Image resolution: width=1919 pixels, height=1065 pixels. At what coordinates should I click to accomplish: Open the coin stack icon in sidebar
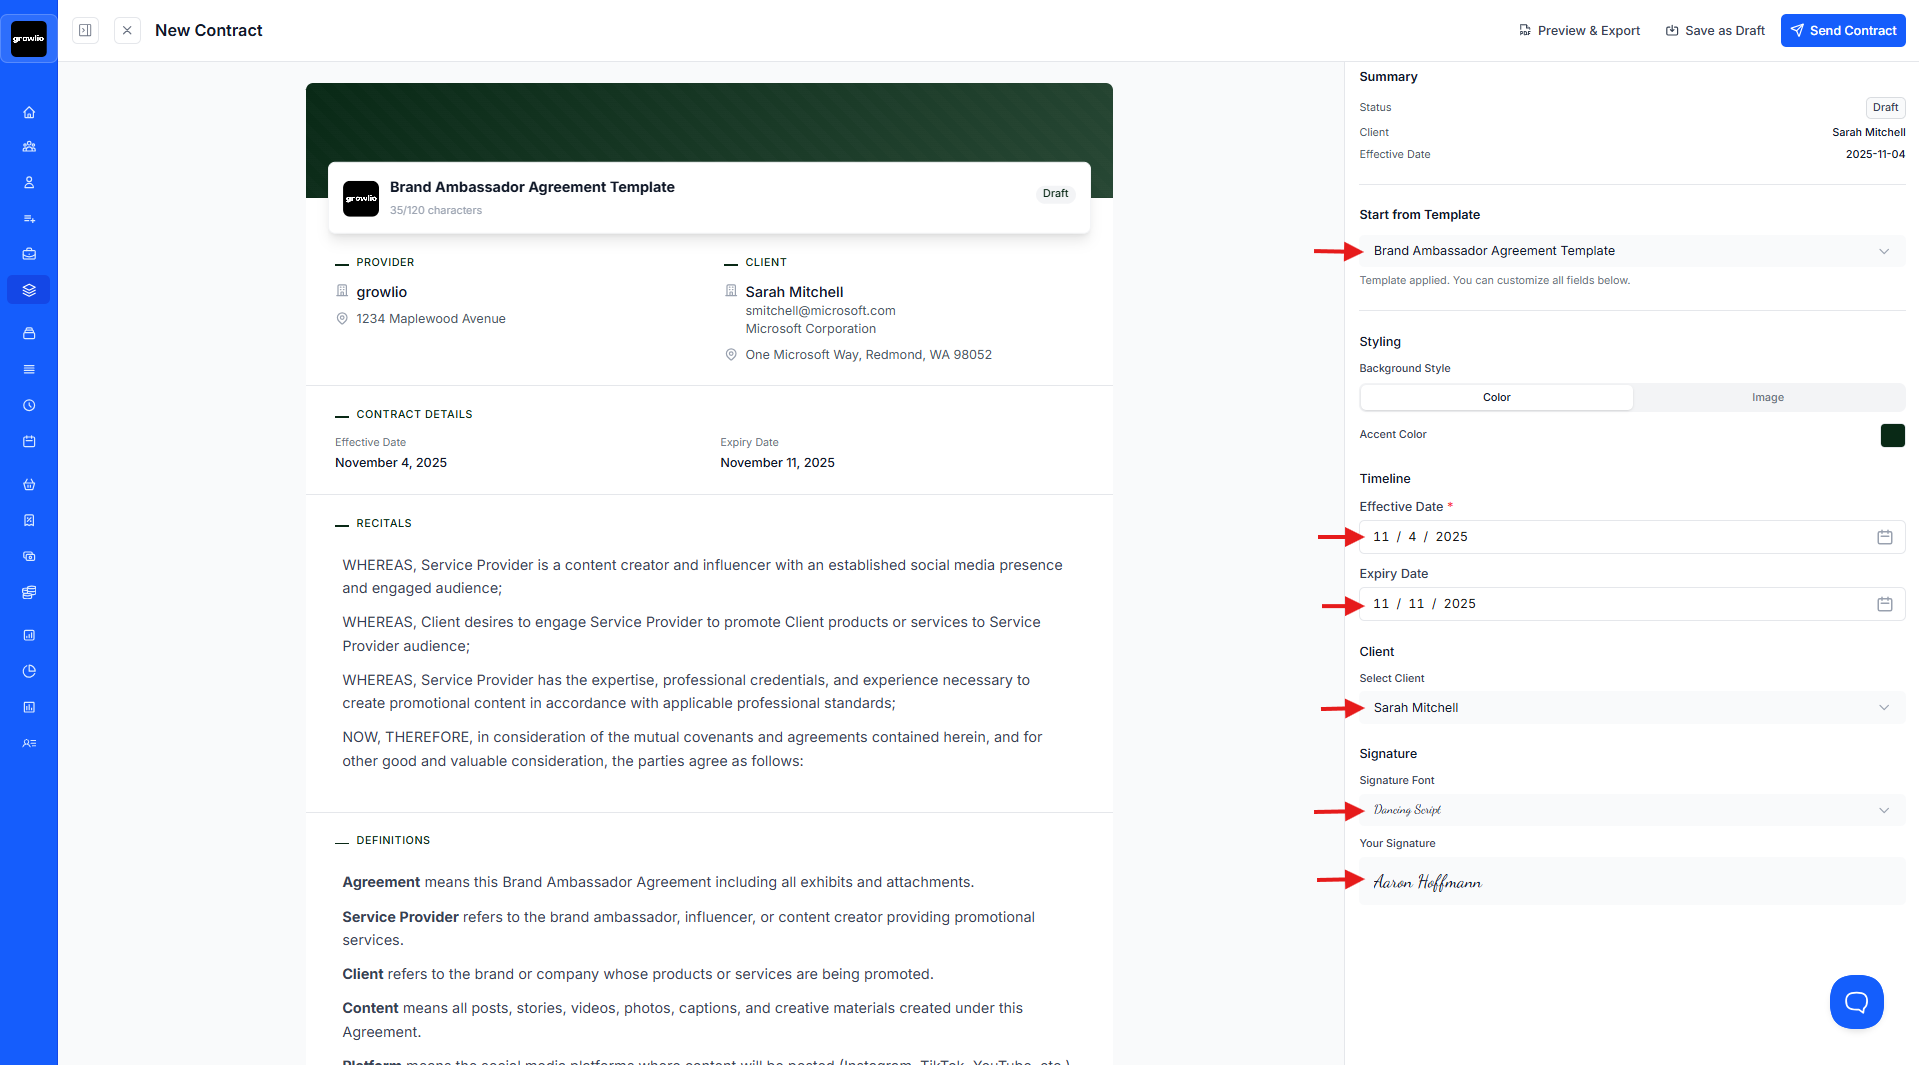coord(29,592)
